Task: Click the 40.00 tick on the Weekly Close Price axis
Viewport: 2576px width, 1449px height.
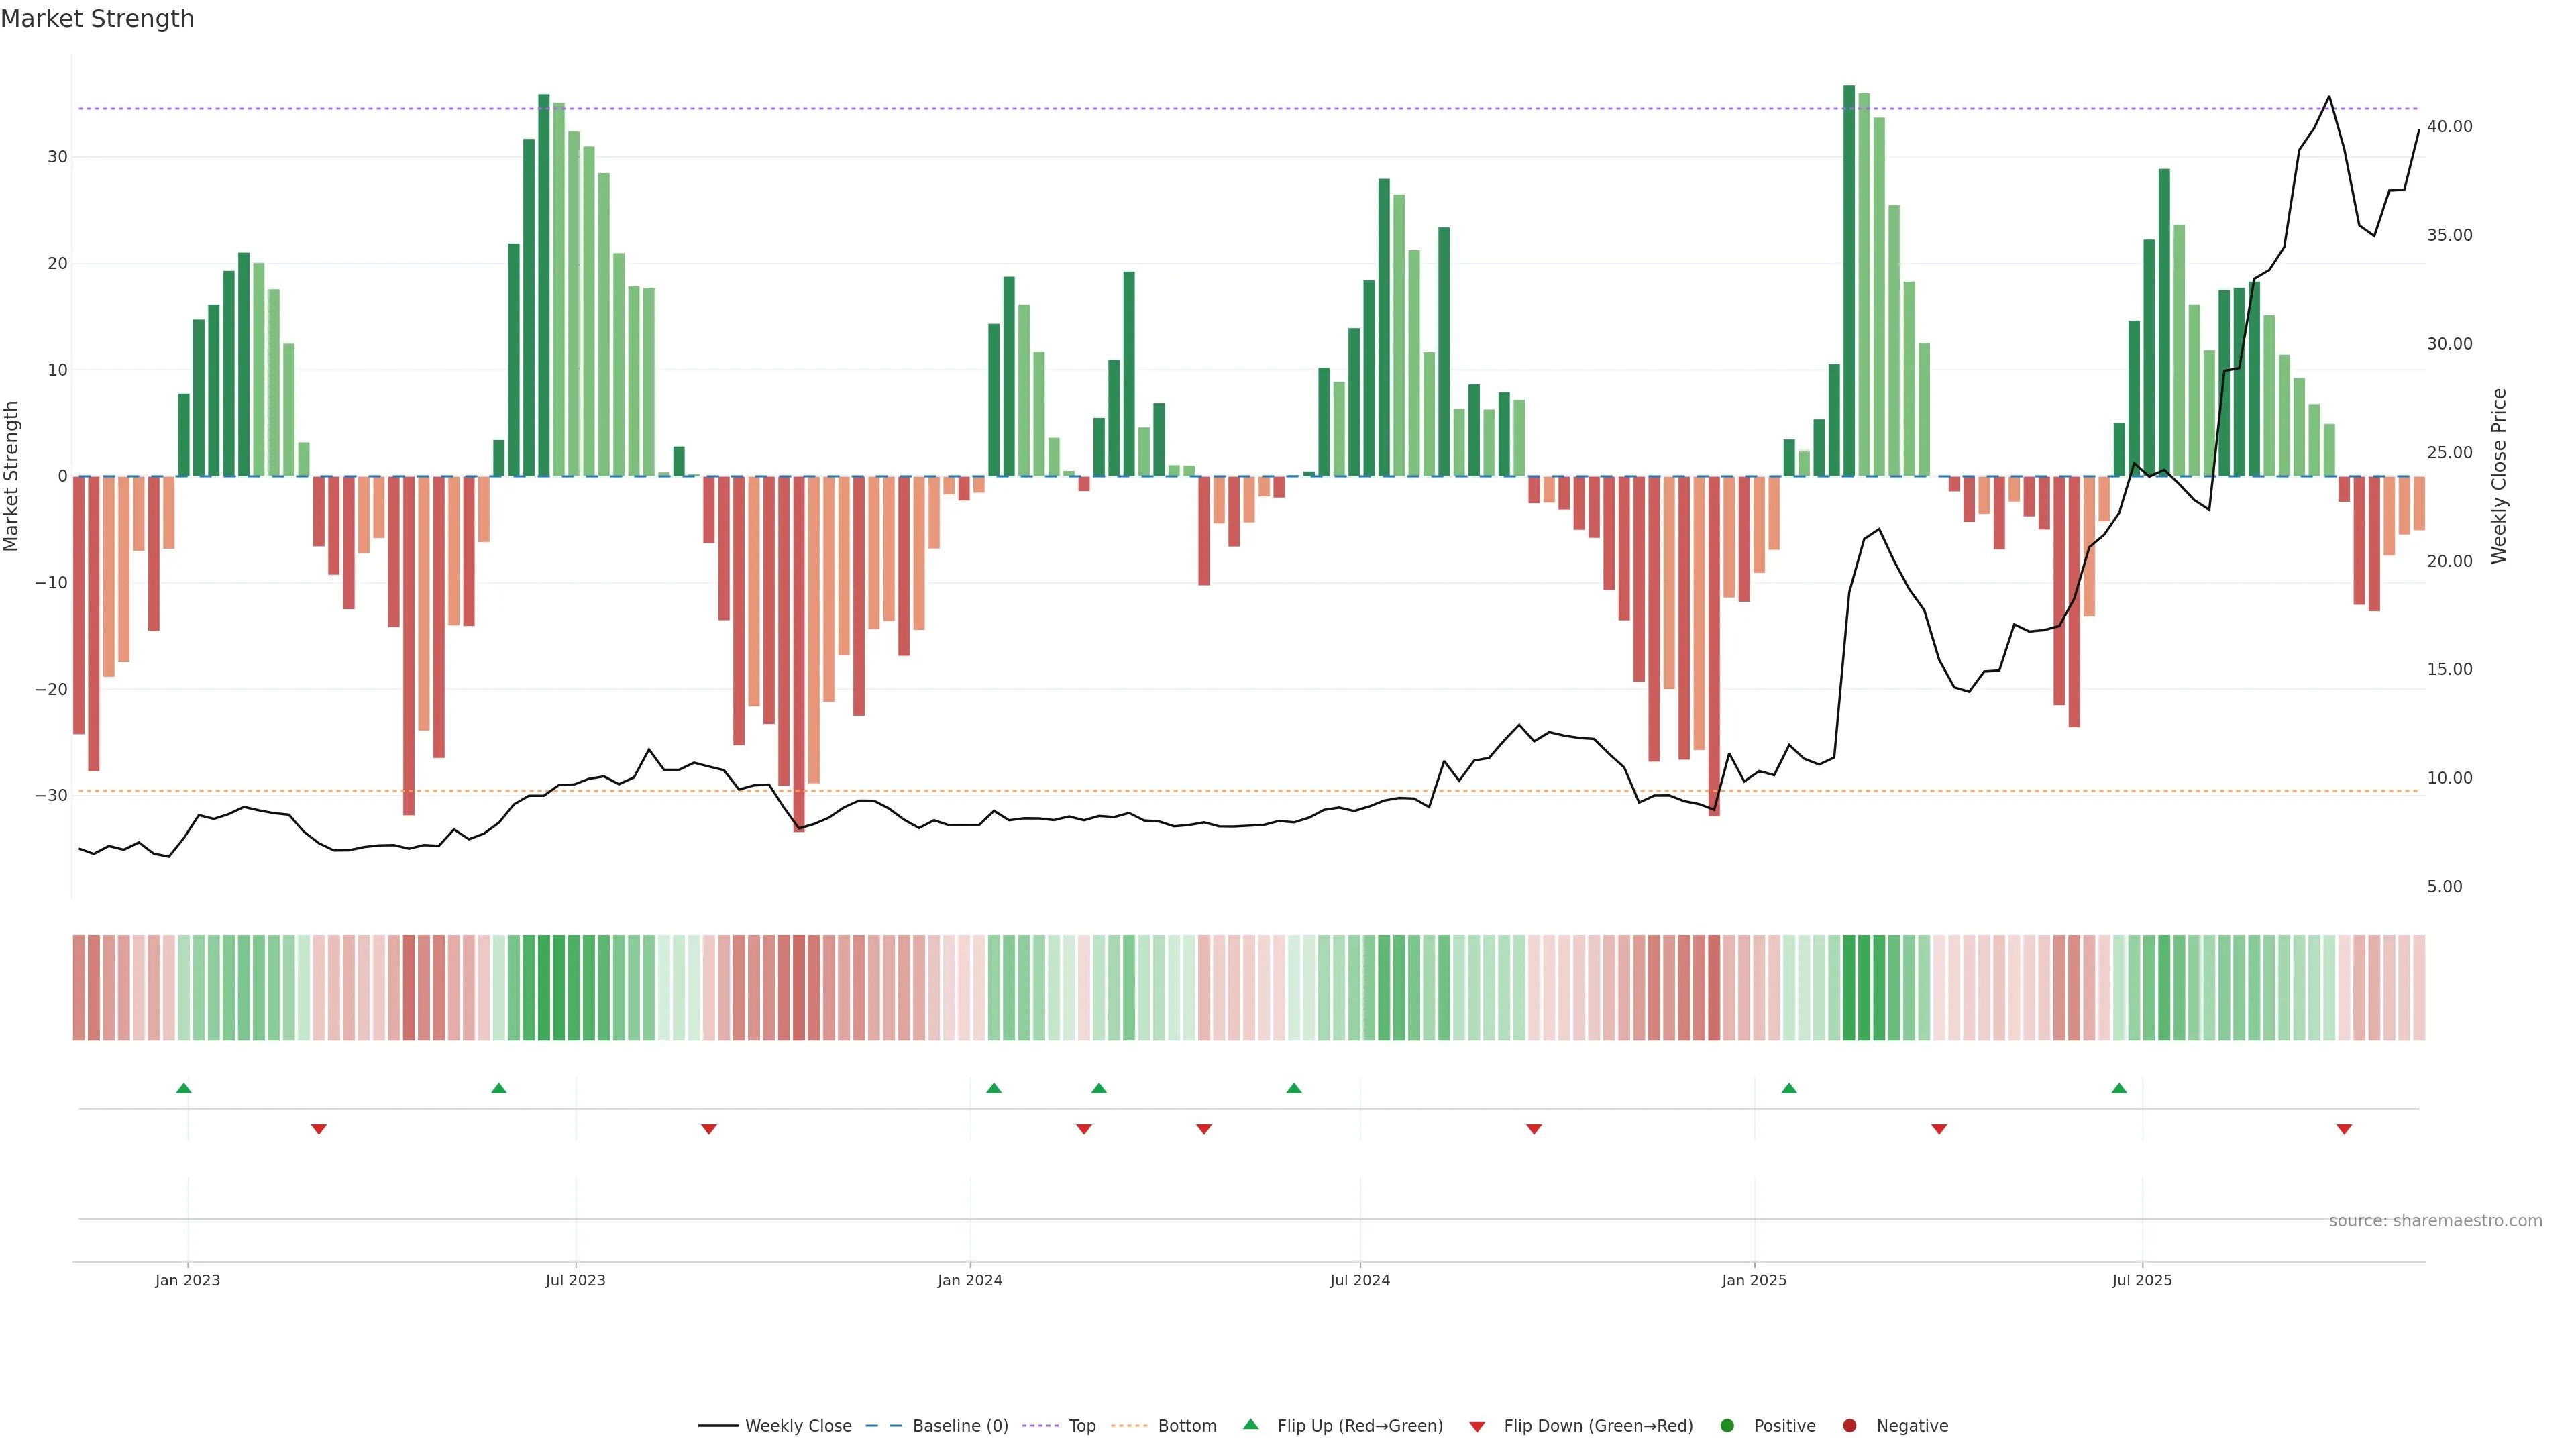Action: [x=2449, y=127]
